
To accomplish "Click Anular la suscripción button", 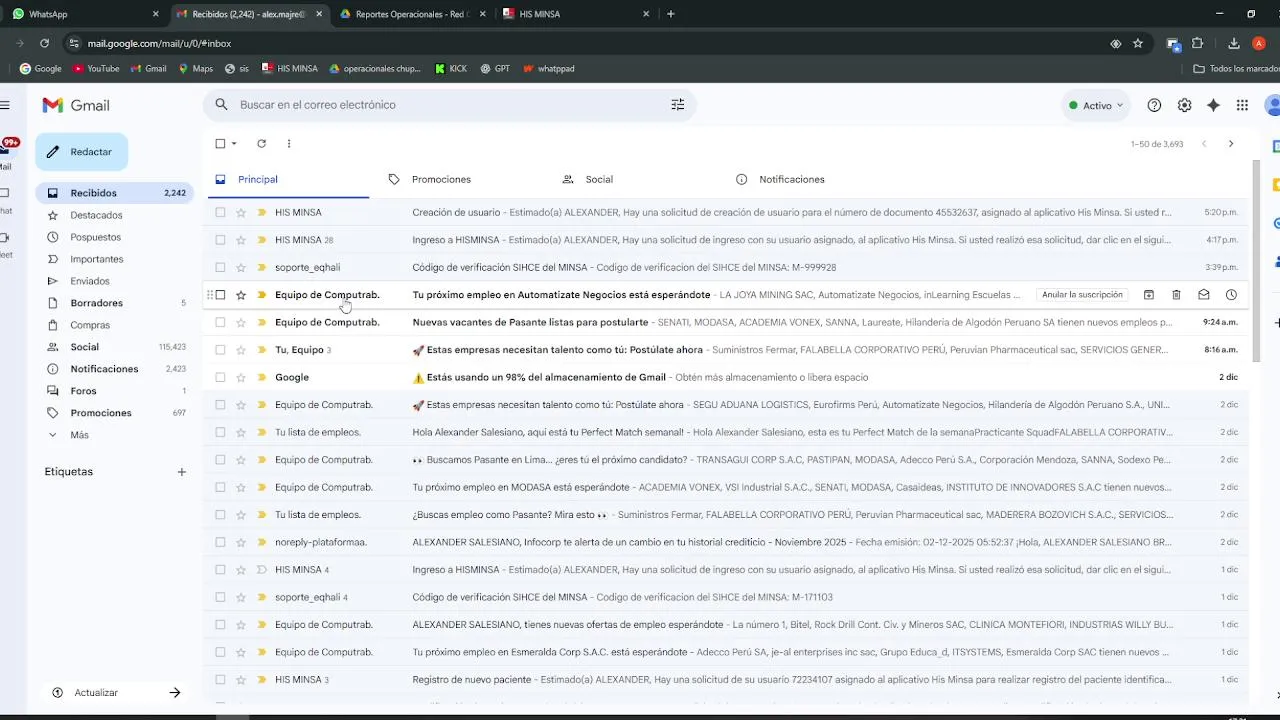I will point(1082,295).
